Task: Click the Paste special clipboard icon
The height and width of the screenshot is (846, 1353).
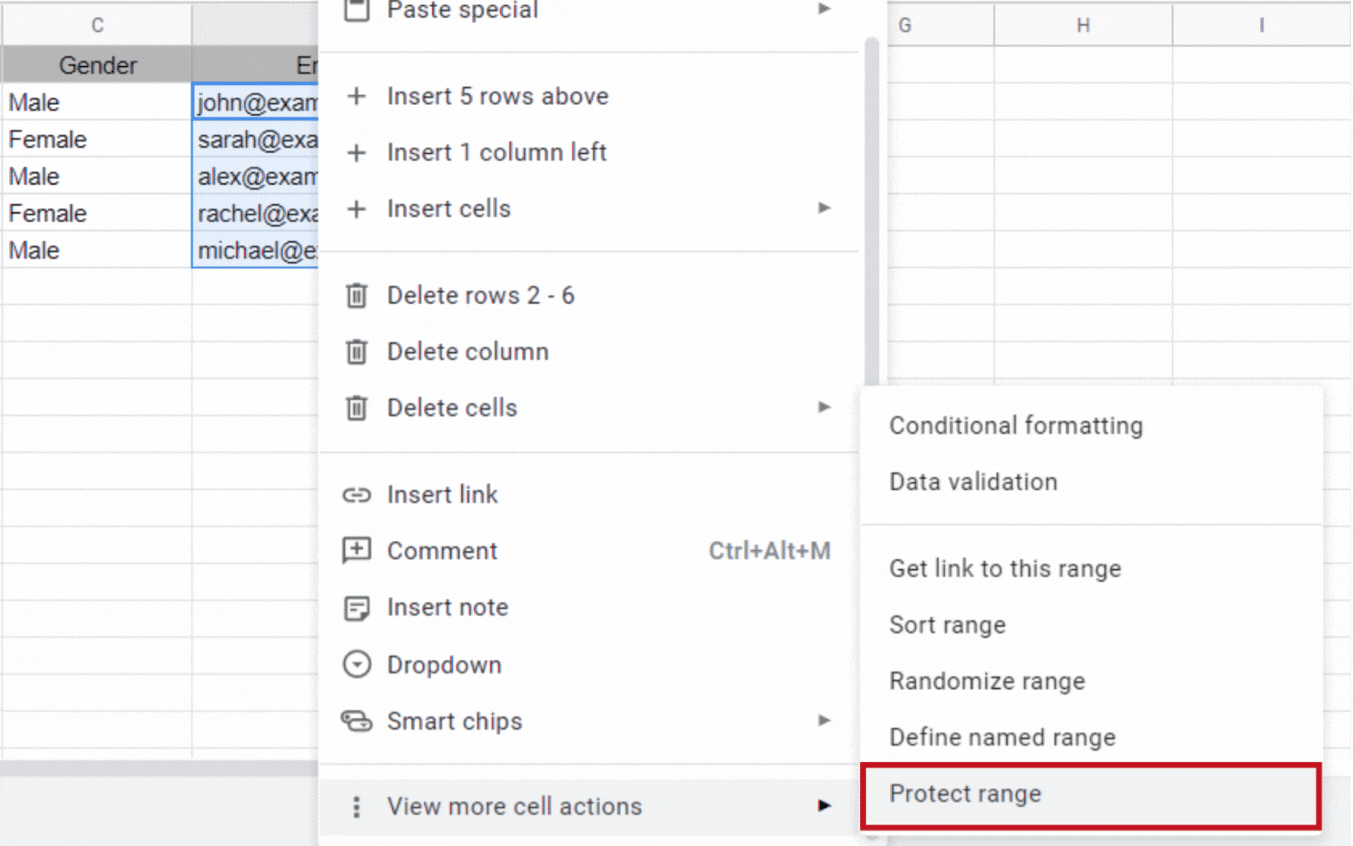Action: pyautogui.click(x=356, y=9)
